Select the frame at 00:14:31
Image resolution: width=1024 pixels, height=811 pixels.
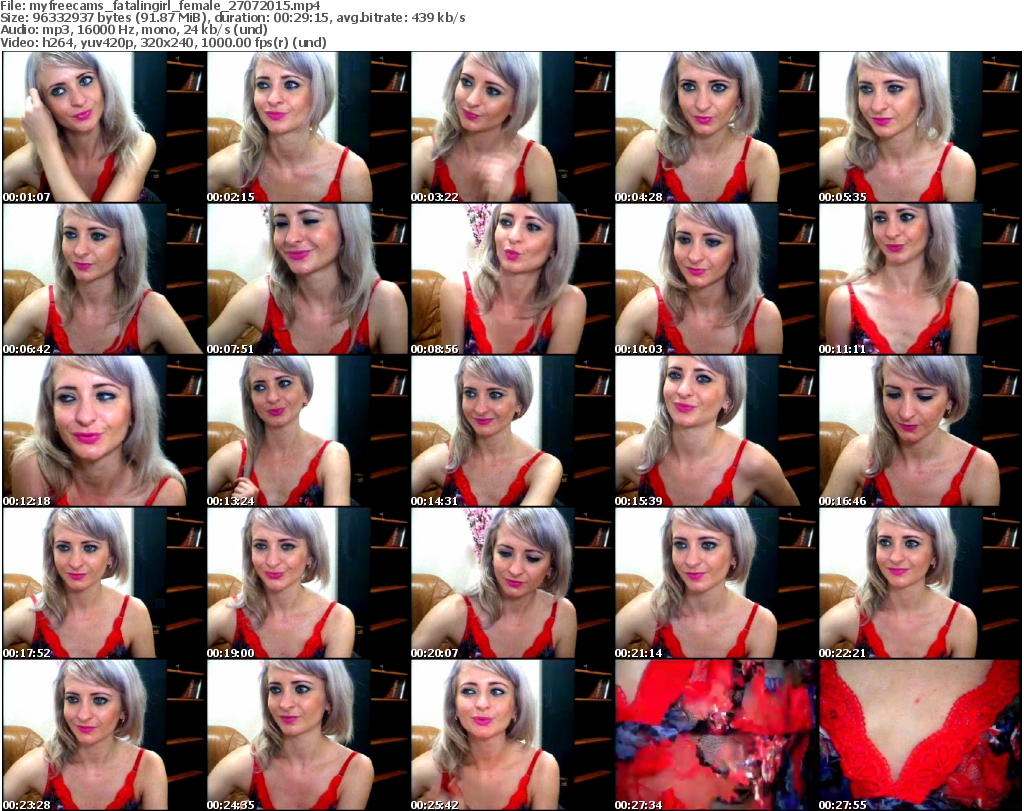[x=512, y=431]
